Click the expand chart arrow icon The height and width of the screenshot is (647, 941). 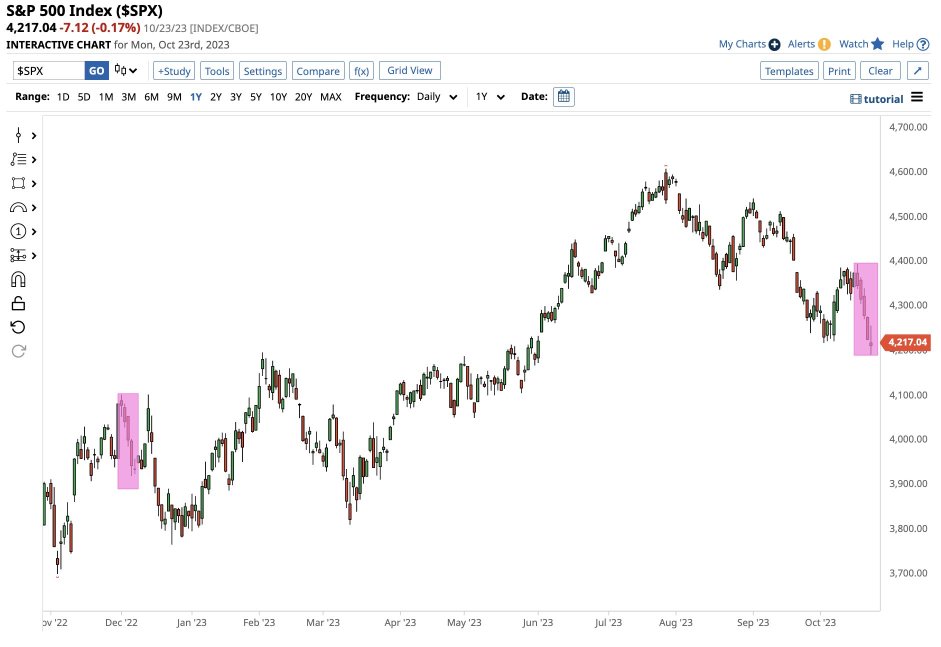click(918, 71)
